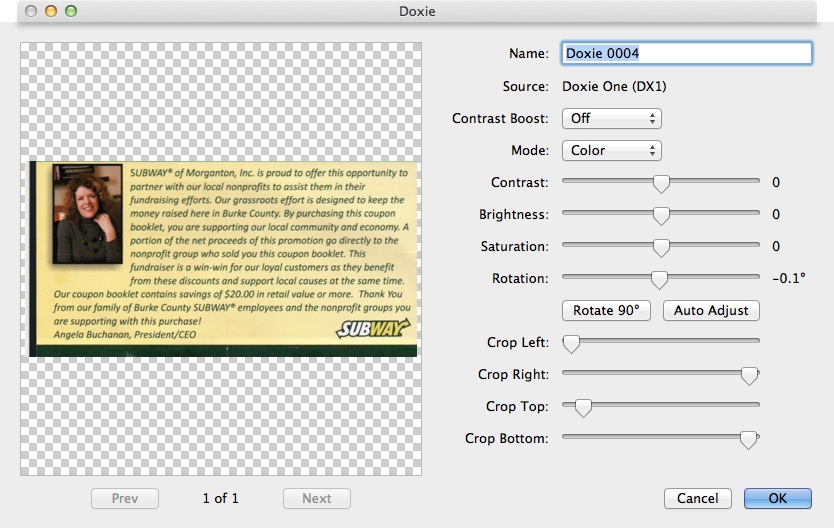The width and height of the screenshot is (834, 528).
Task: Click the Crop Top slider handle
Action: 583,407
